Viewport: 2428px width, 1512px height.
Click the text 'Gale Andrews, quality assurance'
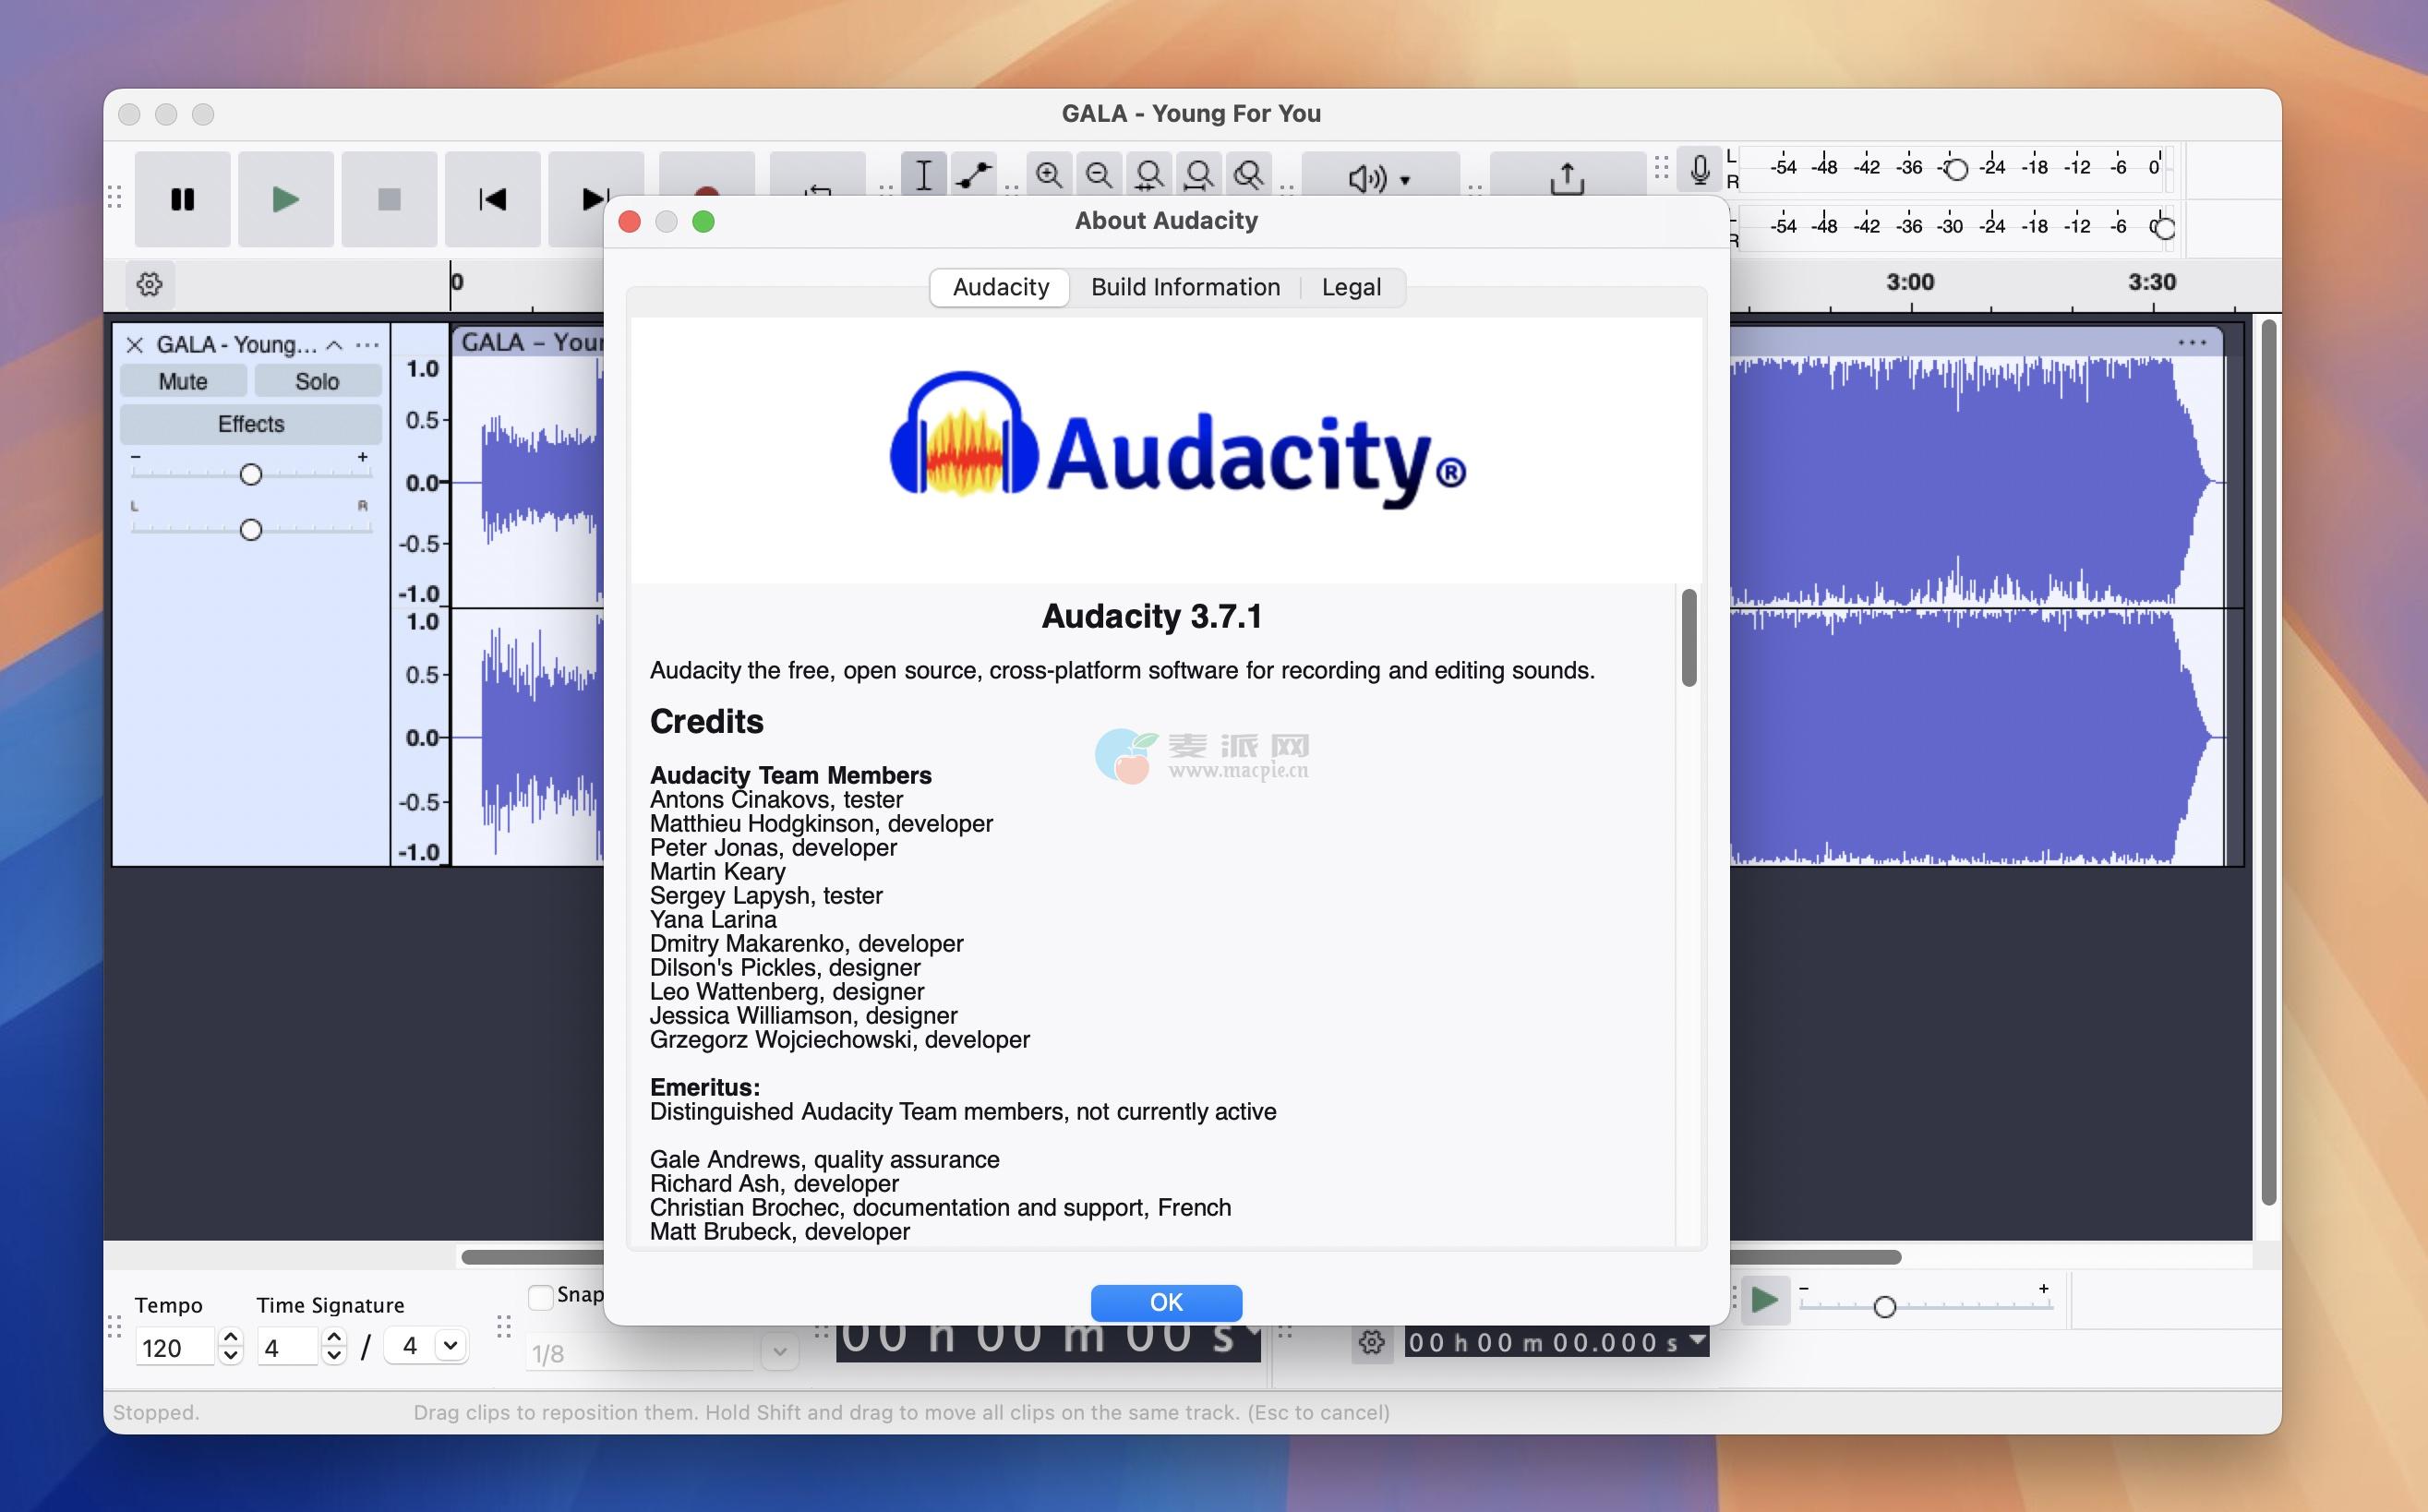click(825, 1159)
